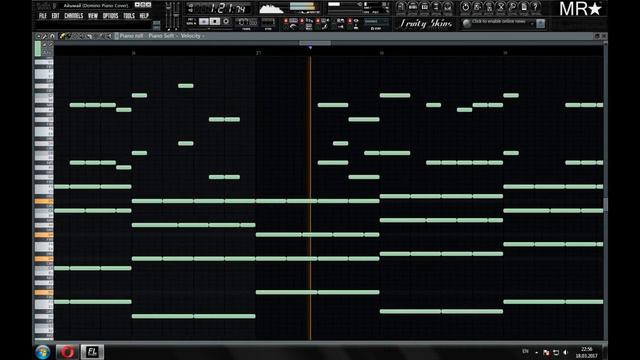
Task: Maximize the Piano roll window
Action: click(x=597, y=36)
